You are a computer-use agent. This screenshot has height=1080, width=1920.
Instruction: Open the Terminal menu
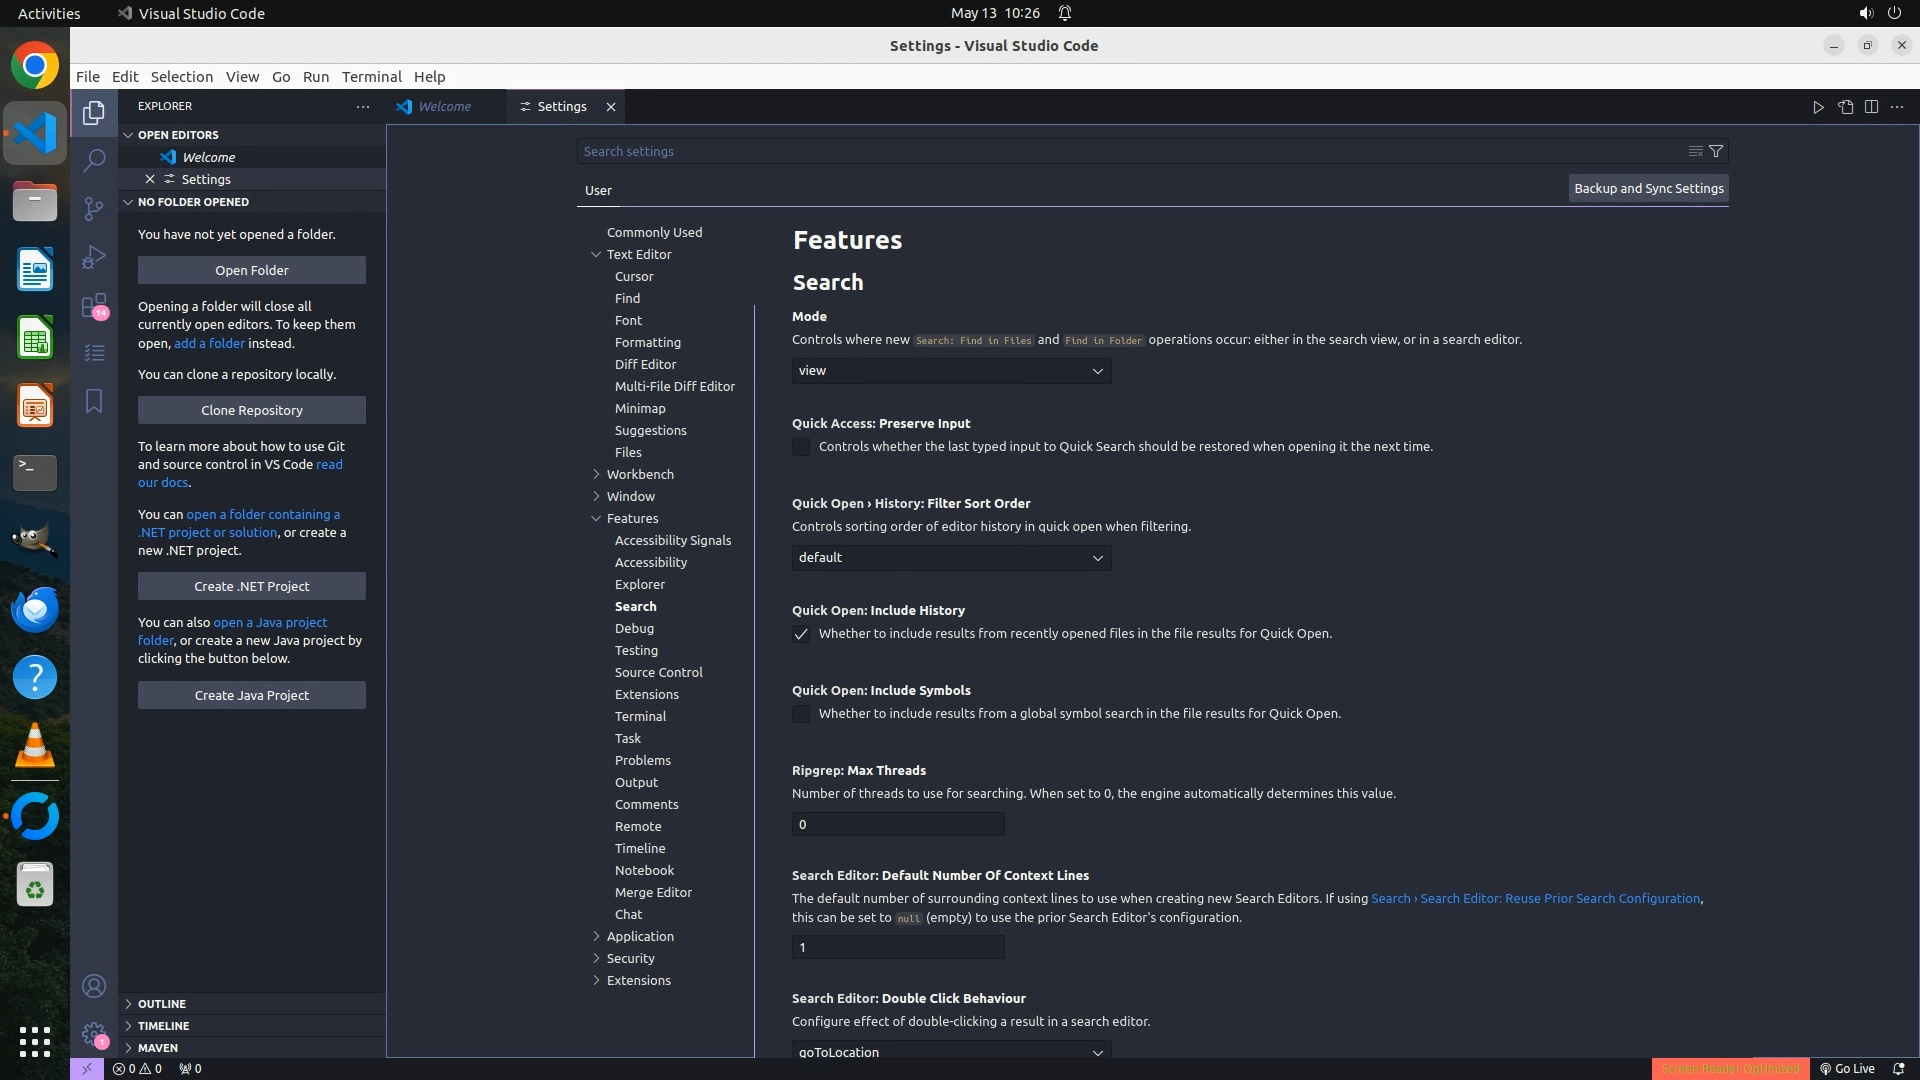(371, 77)
